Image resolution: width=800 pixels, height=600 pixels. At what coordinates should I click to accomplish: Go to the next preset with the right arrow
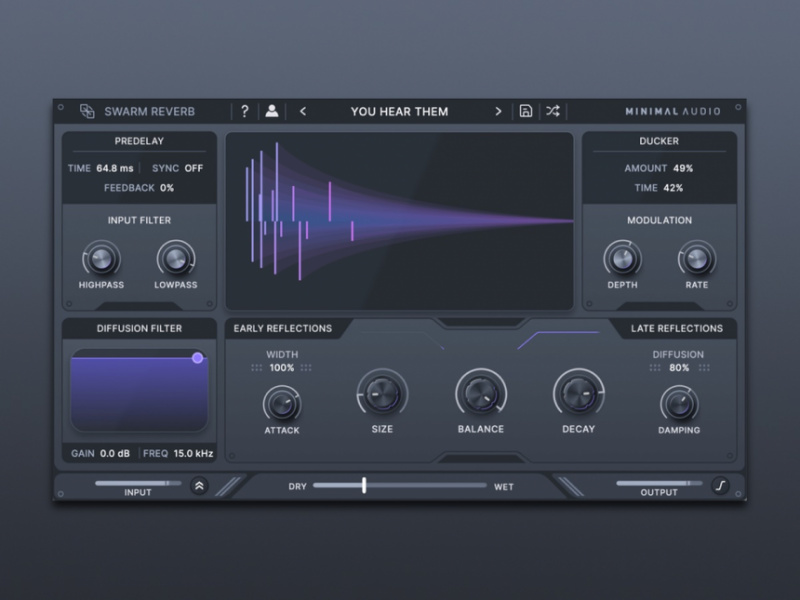coord(498,111)
